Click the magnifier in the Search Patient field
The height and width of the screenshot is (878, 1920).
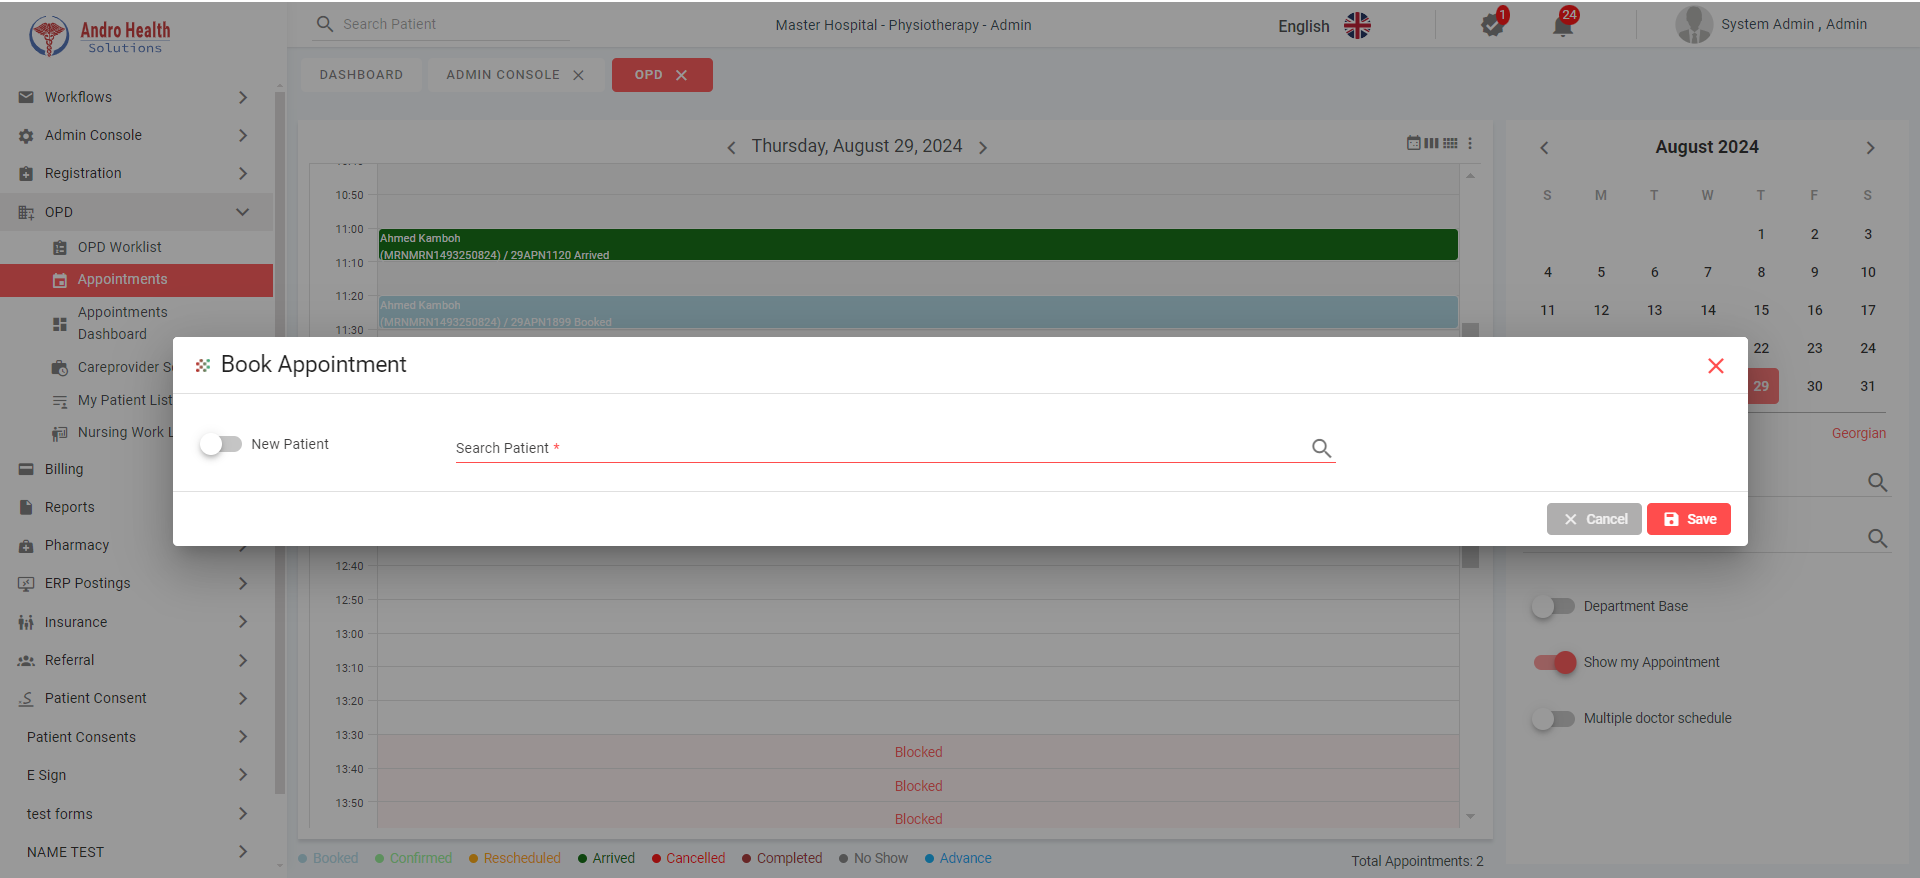click(1321, 448)
